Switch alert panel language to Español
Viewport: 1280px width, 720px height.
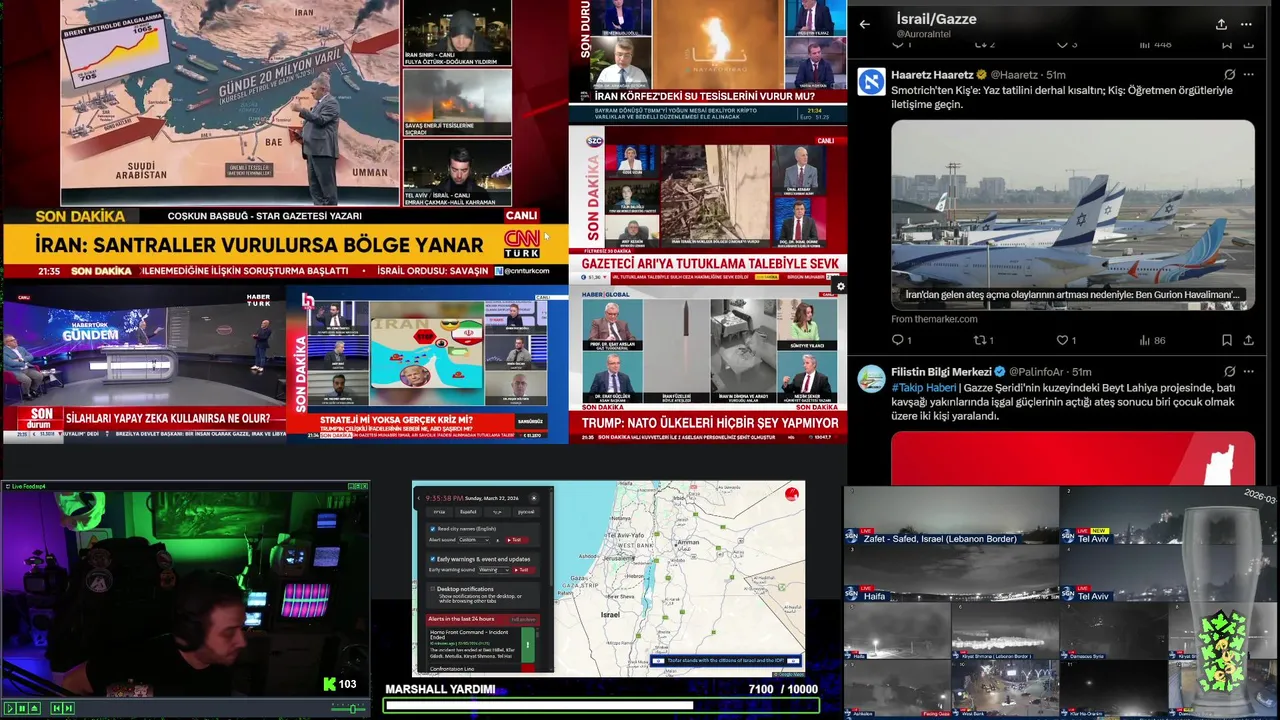click(x=468, y=512)
